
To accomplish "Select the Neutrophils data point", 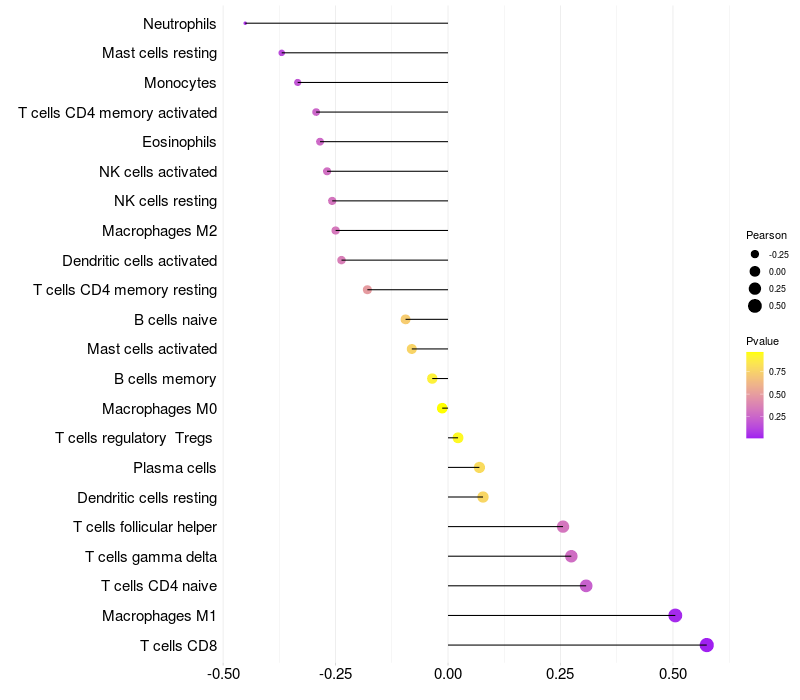I will pos(245,23).
